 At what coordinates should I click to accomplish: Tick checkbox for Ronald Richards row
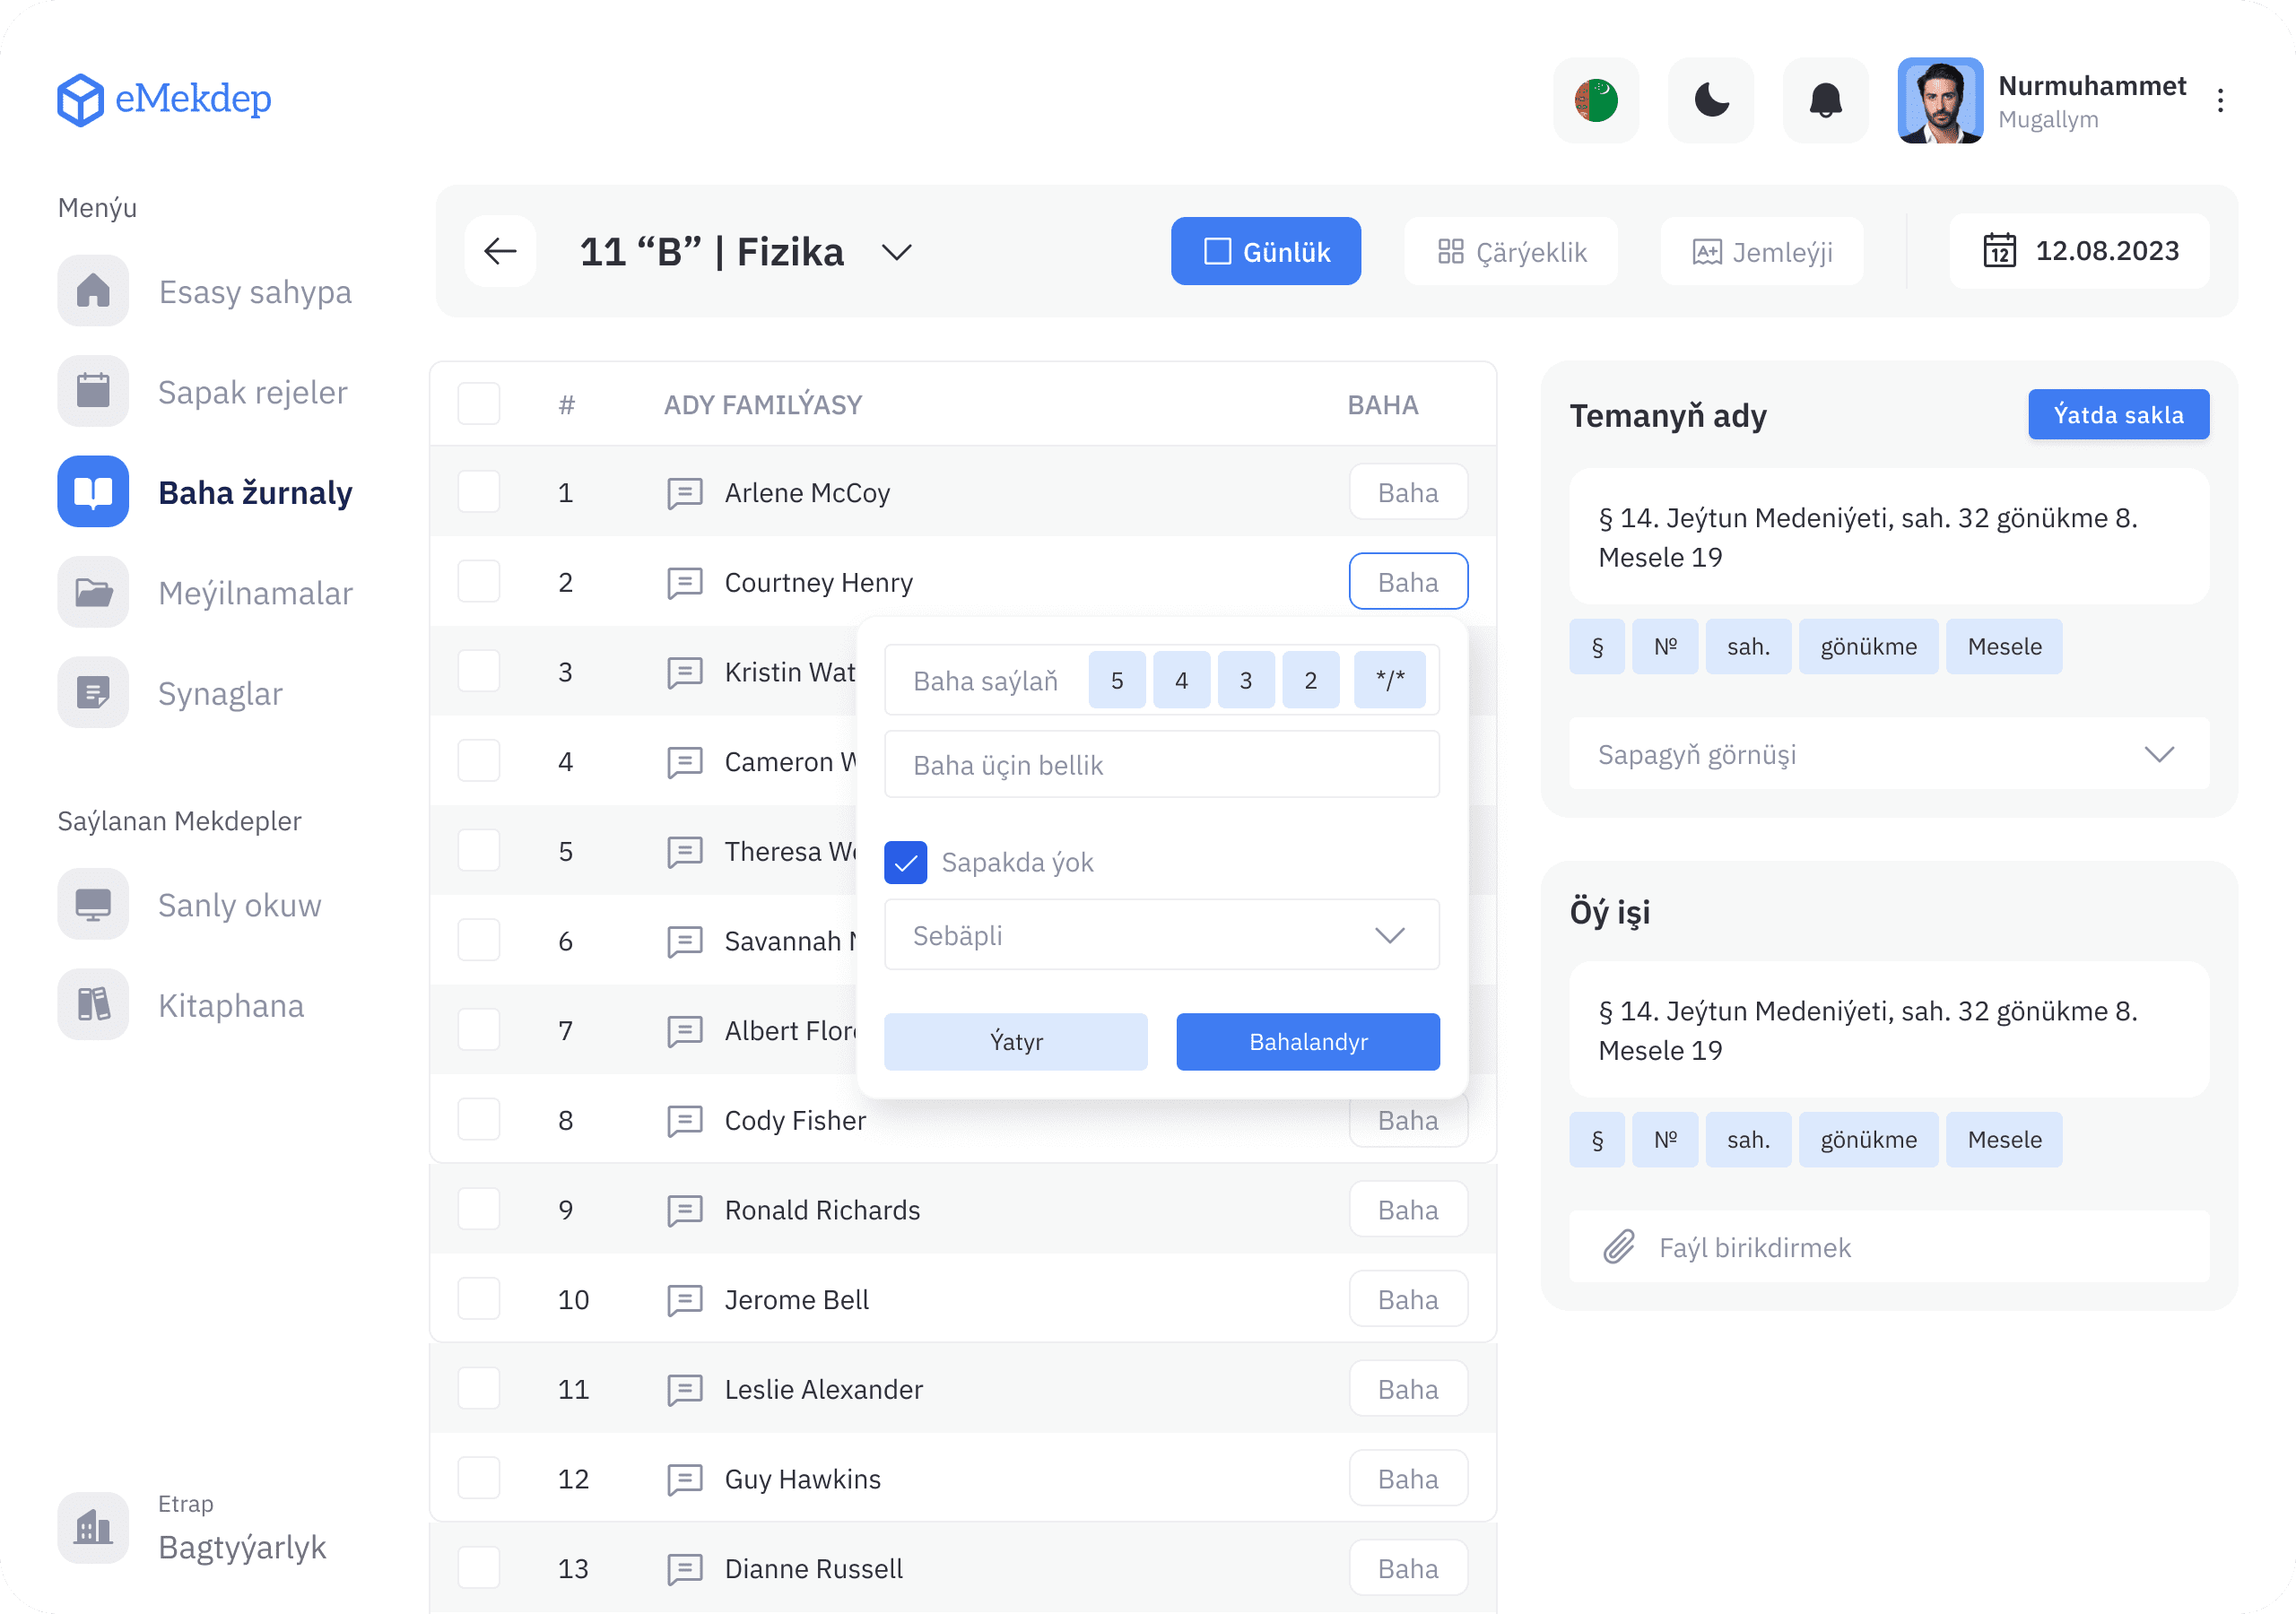coord(479,1209)
